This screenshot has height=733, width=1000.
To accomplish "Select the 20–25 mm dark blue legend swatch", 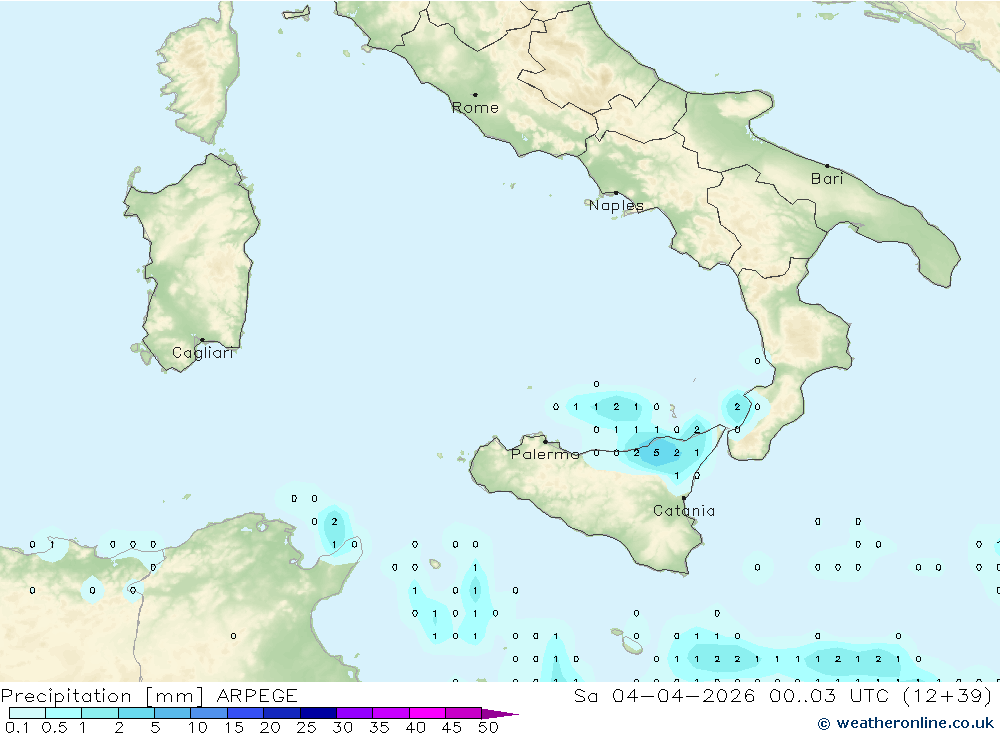I will [281, 713].
